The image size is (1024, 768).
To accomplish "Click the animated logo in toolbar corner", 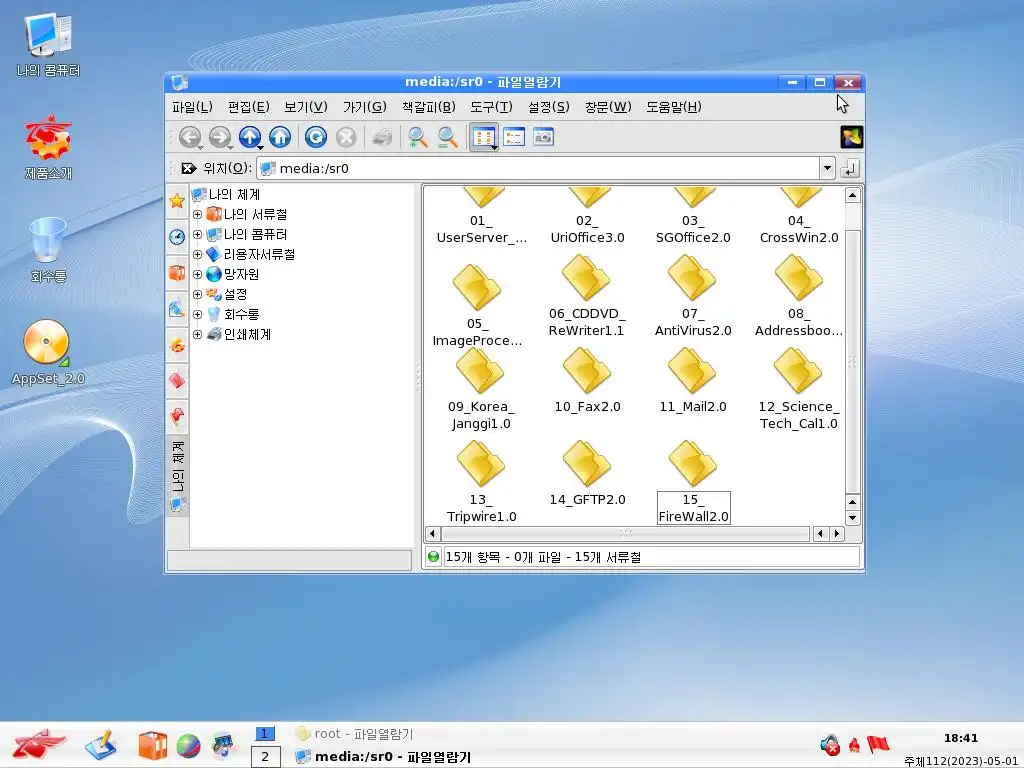I will point(852,137).
